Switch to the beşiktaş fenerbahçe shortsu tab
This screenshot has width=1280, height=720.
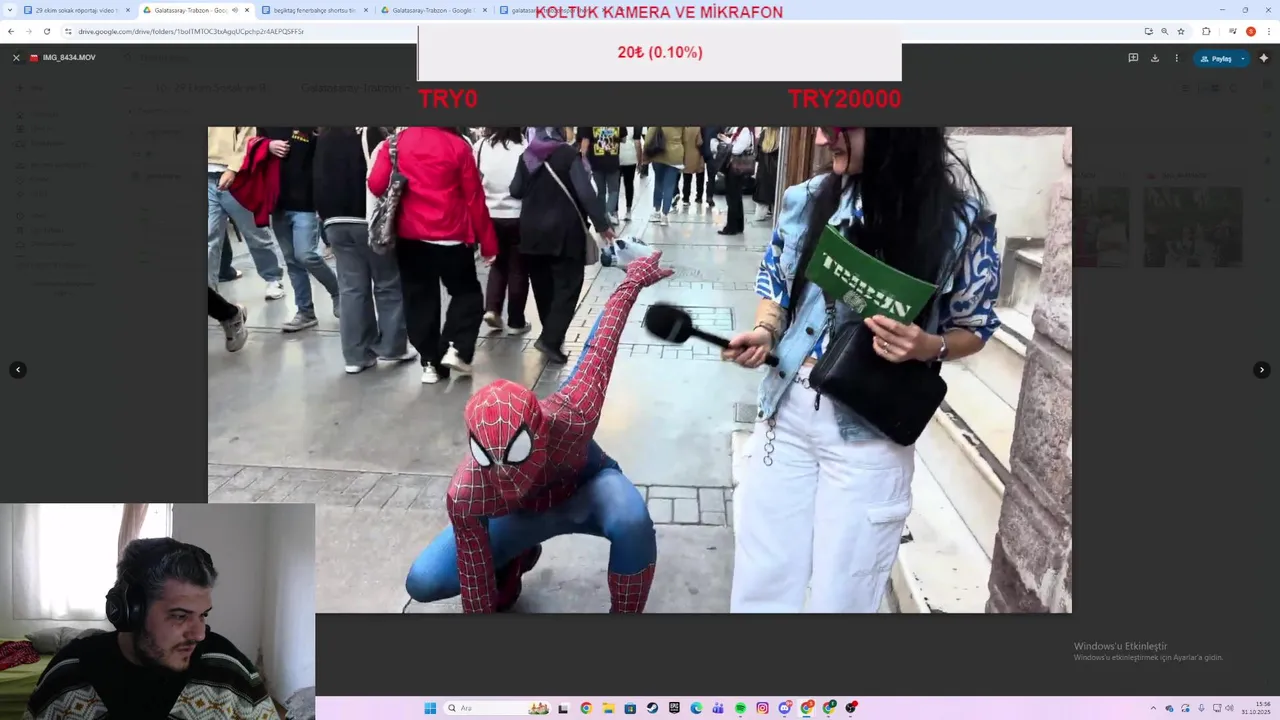(x=314, y=10)
